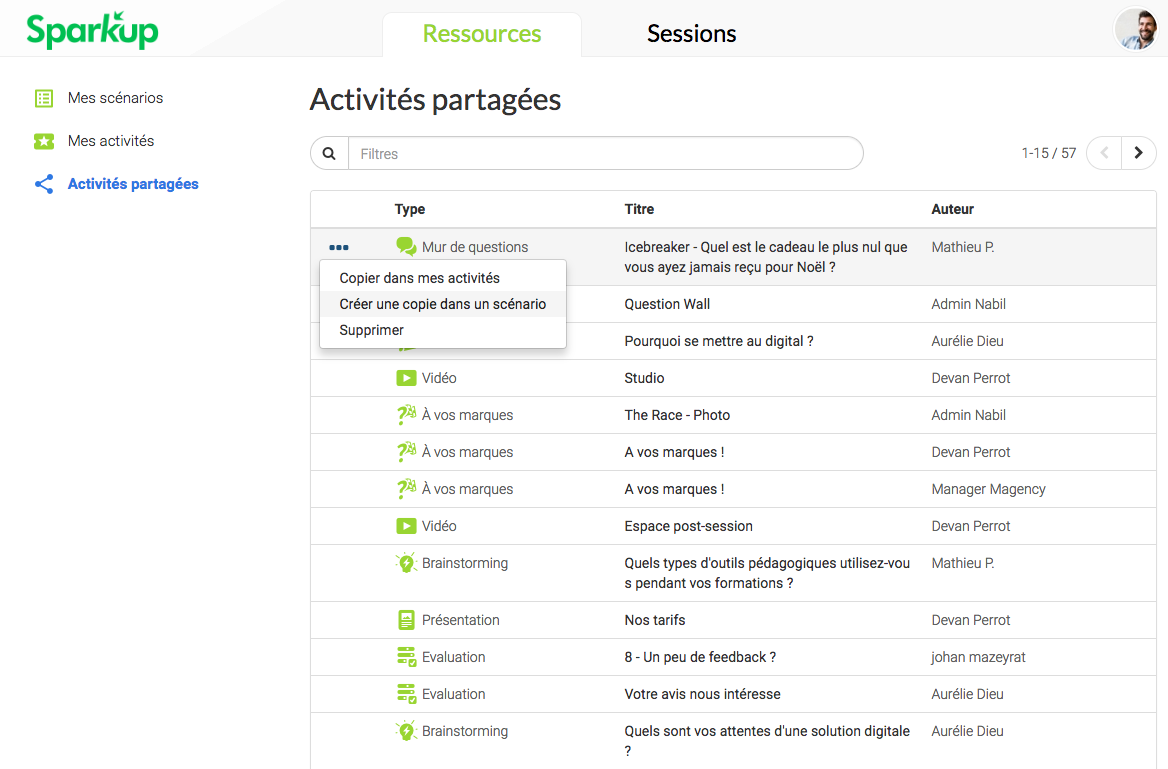The height and width of the screenshot is (769, 1168).
Task: Click the Sparkup logo
Action: (x=92, y=31)
